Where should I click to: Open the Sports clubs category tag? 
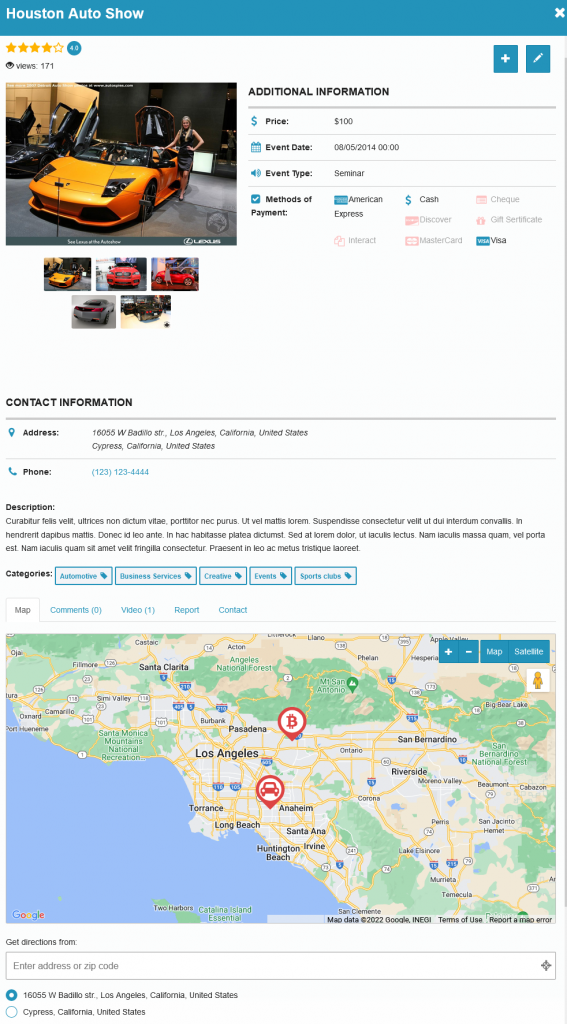(x=325, y=576)
